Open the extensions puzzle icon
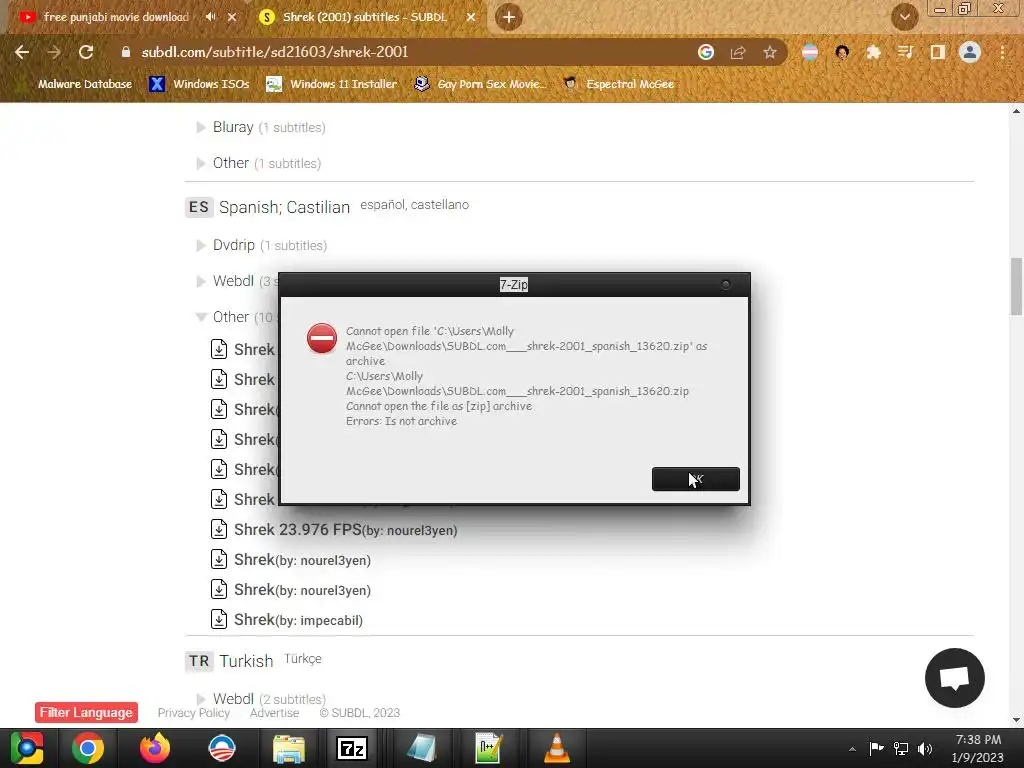This screenshot has height=768, width=1024. point(873,52)
